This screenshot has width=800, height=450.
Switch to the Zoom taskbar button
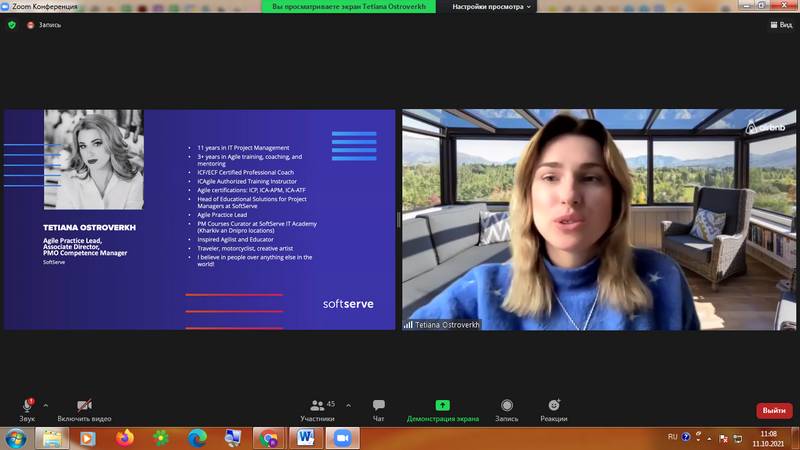pyautogui.click(x=342, y=438)
